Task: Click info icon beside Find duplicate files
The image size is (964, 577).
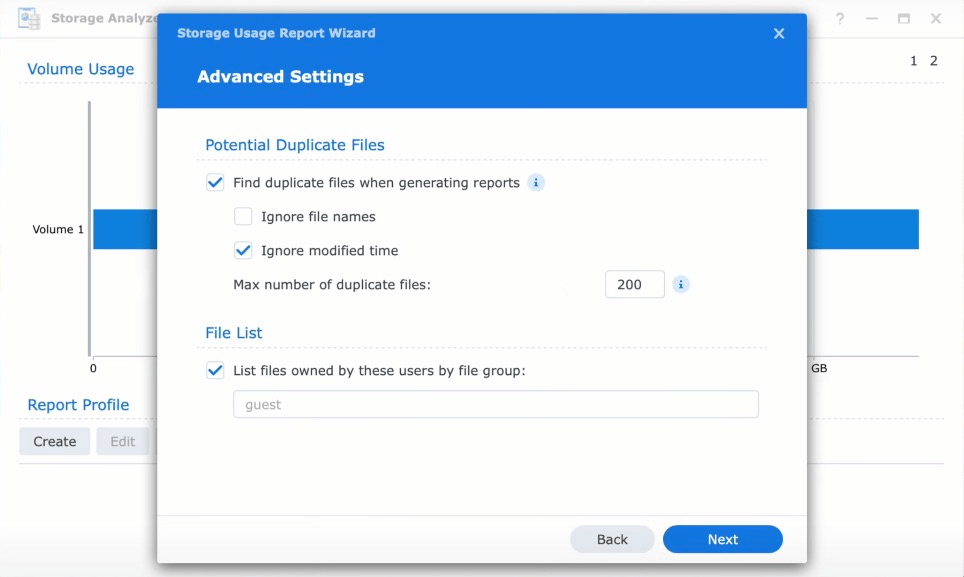Action: point(536,183)
